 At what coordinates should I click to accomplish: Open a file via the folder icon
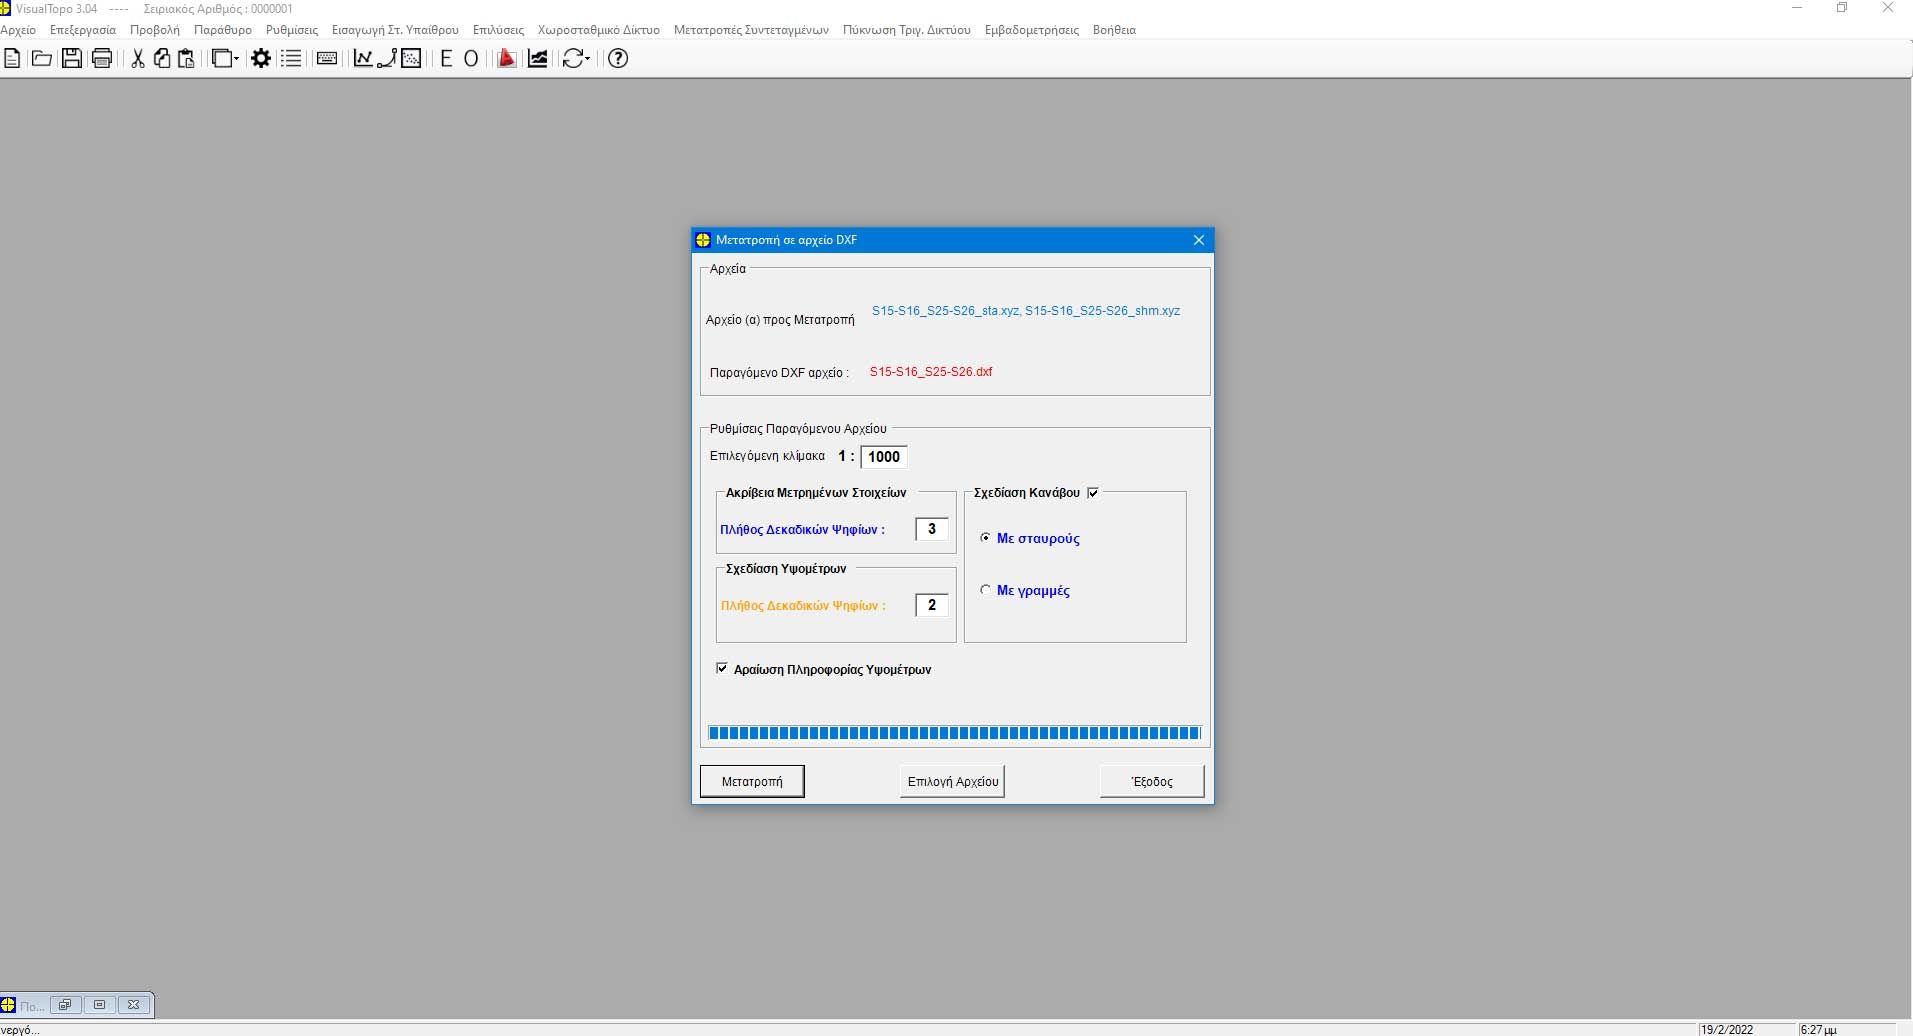(42, 59)
